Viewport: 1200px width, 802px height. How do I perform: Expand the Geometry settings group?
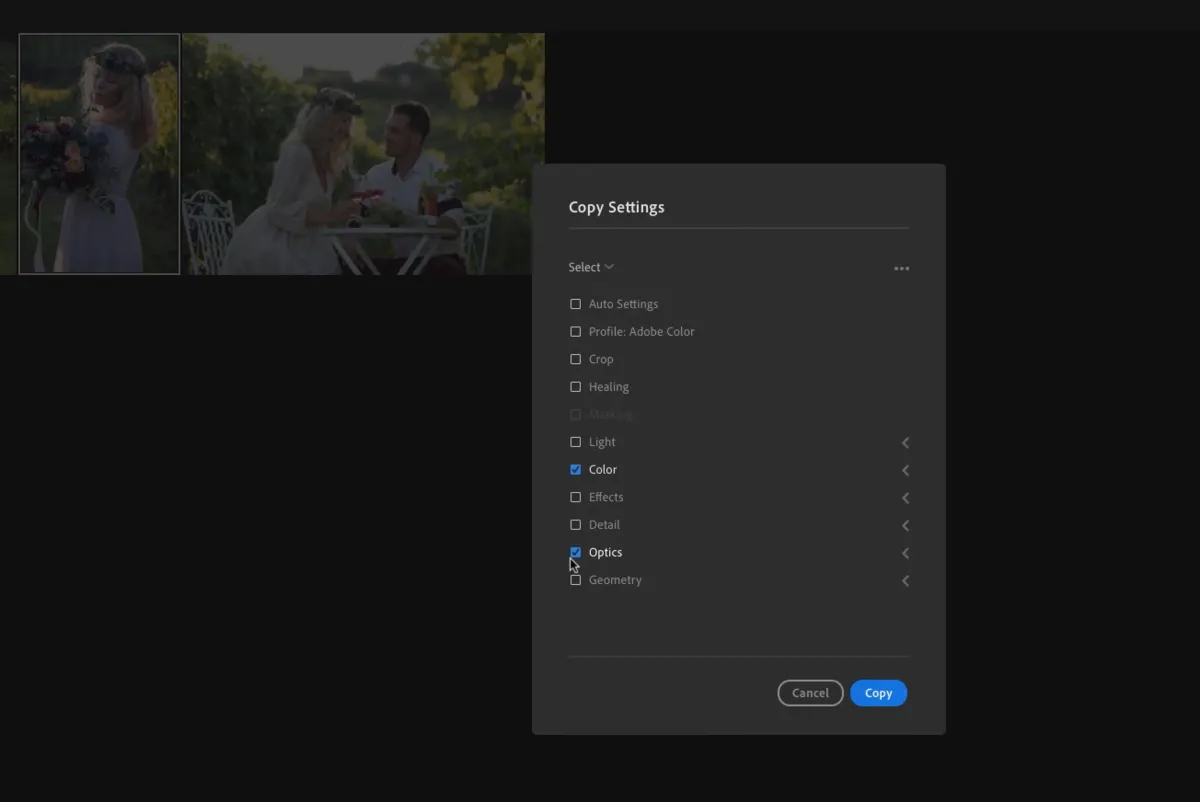tap(905, 580)
